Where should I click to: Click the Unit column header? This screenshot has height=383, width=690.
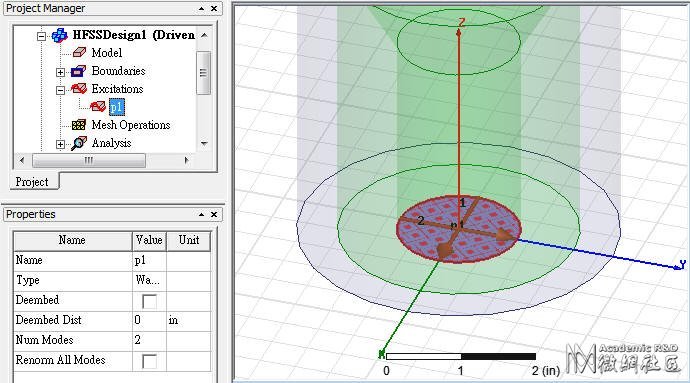pyautogui.click(x=189, y=240)
